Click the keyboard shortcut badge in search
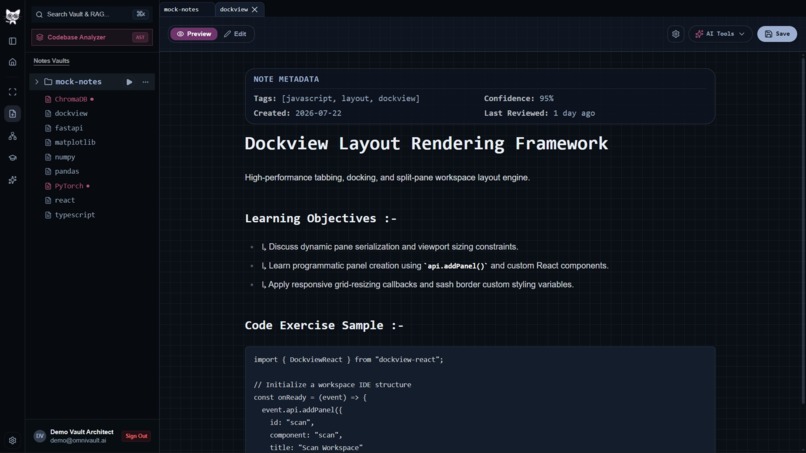This screenshot has width=806, height=453. (140, 14)
